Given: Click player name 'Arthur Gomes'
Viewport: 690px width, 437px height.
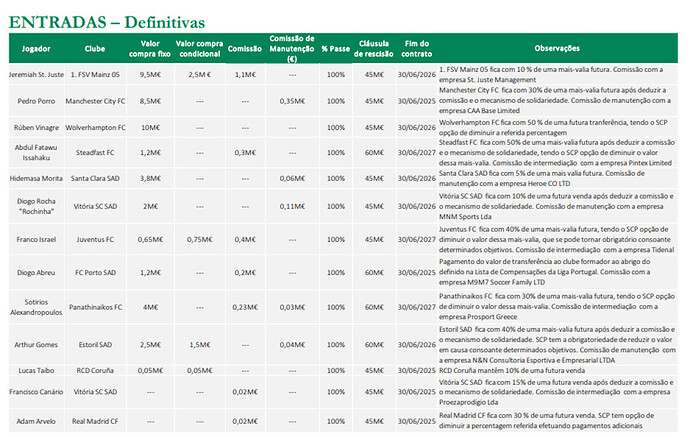Looking at the screenshot, I should coord(36,345).
